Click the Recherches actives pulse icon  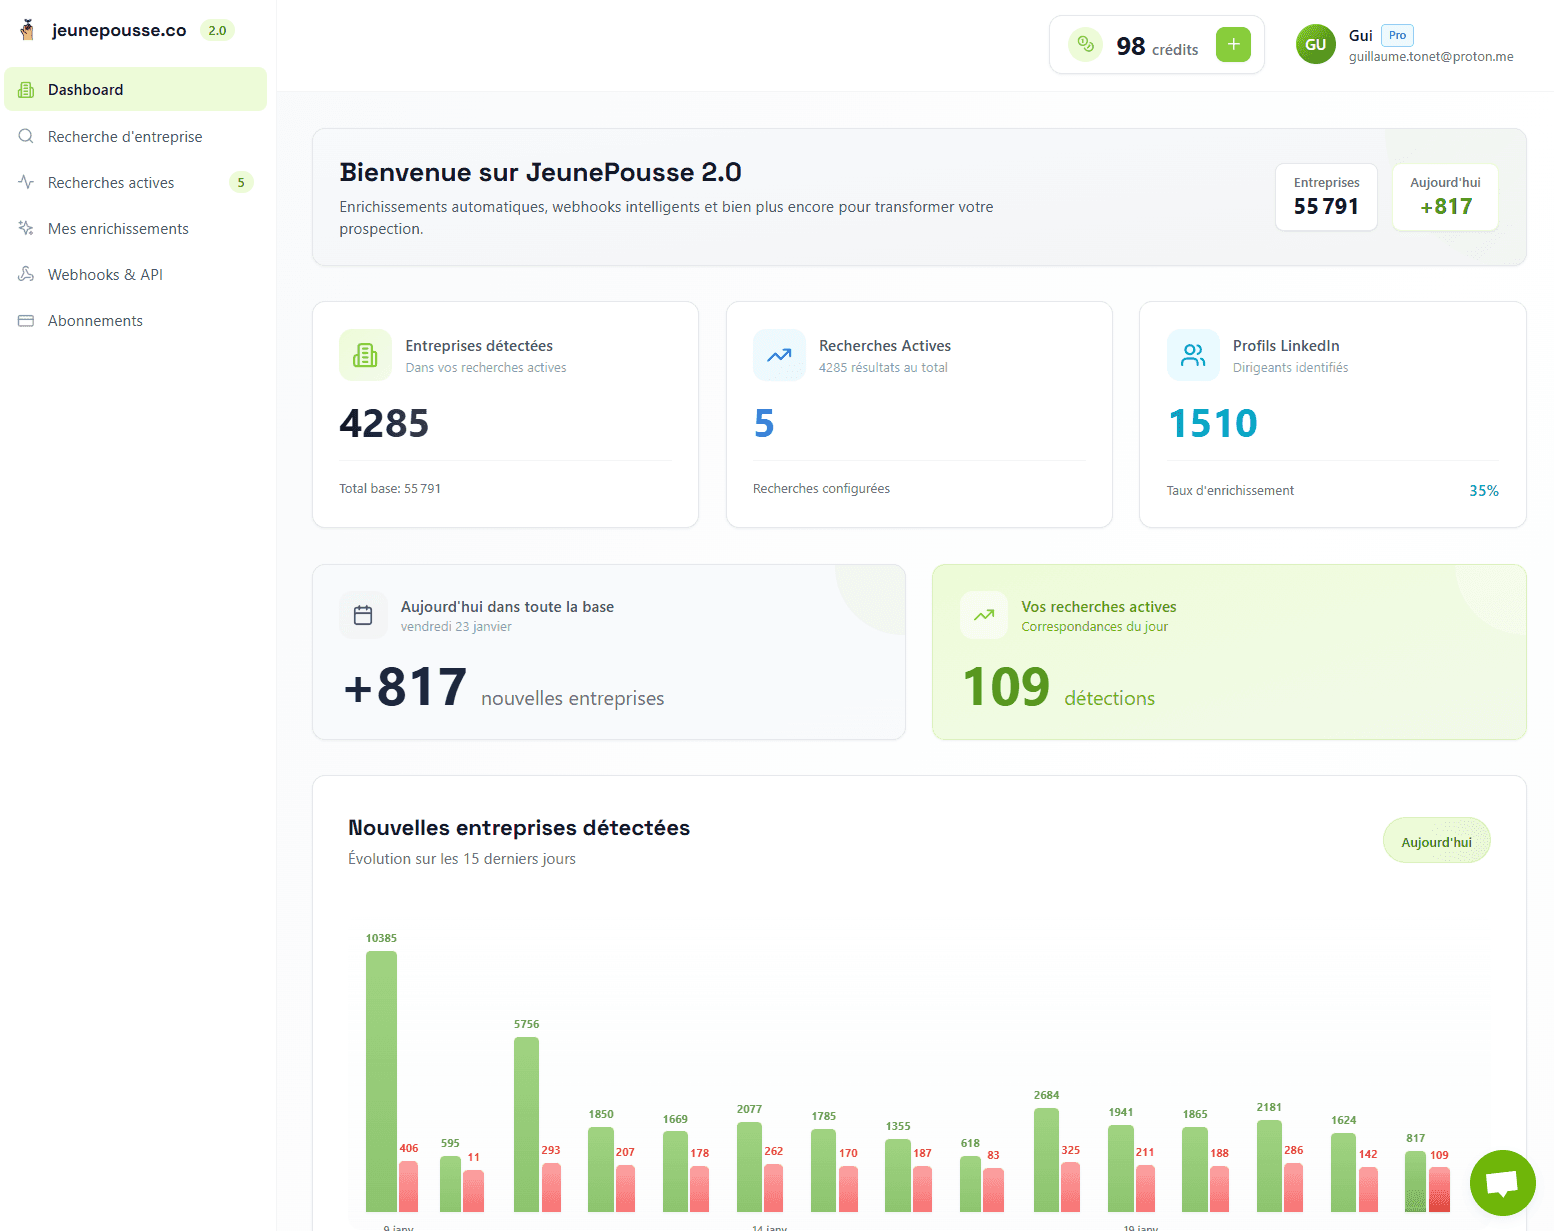pos(26,182)
